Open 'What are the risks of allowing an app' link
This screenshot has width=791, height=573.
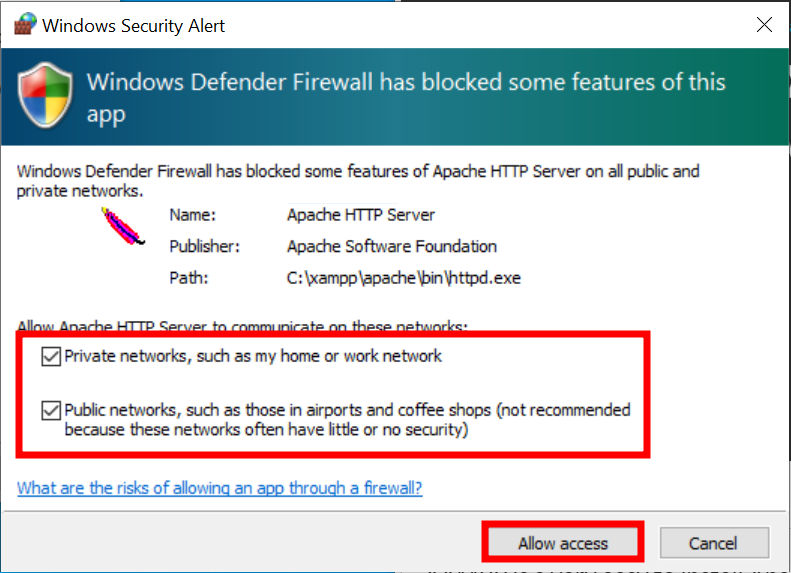(x=219, y=488)
